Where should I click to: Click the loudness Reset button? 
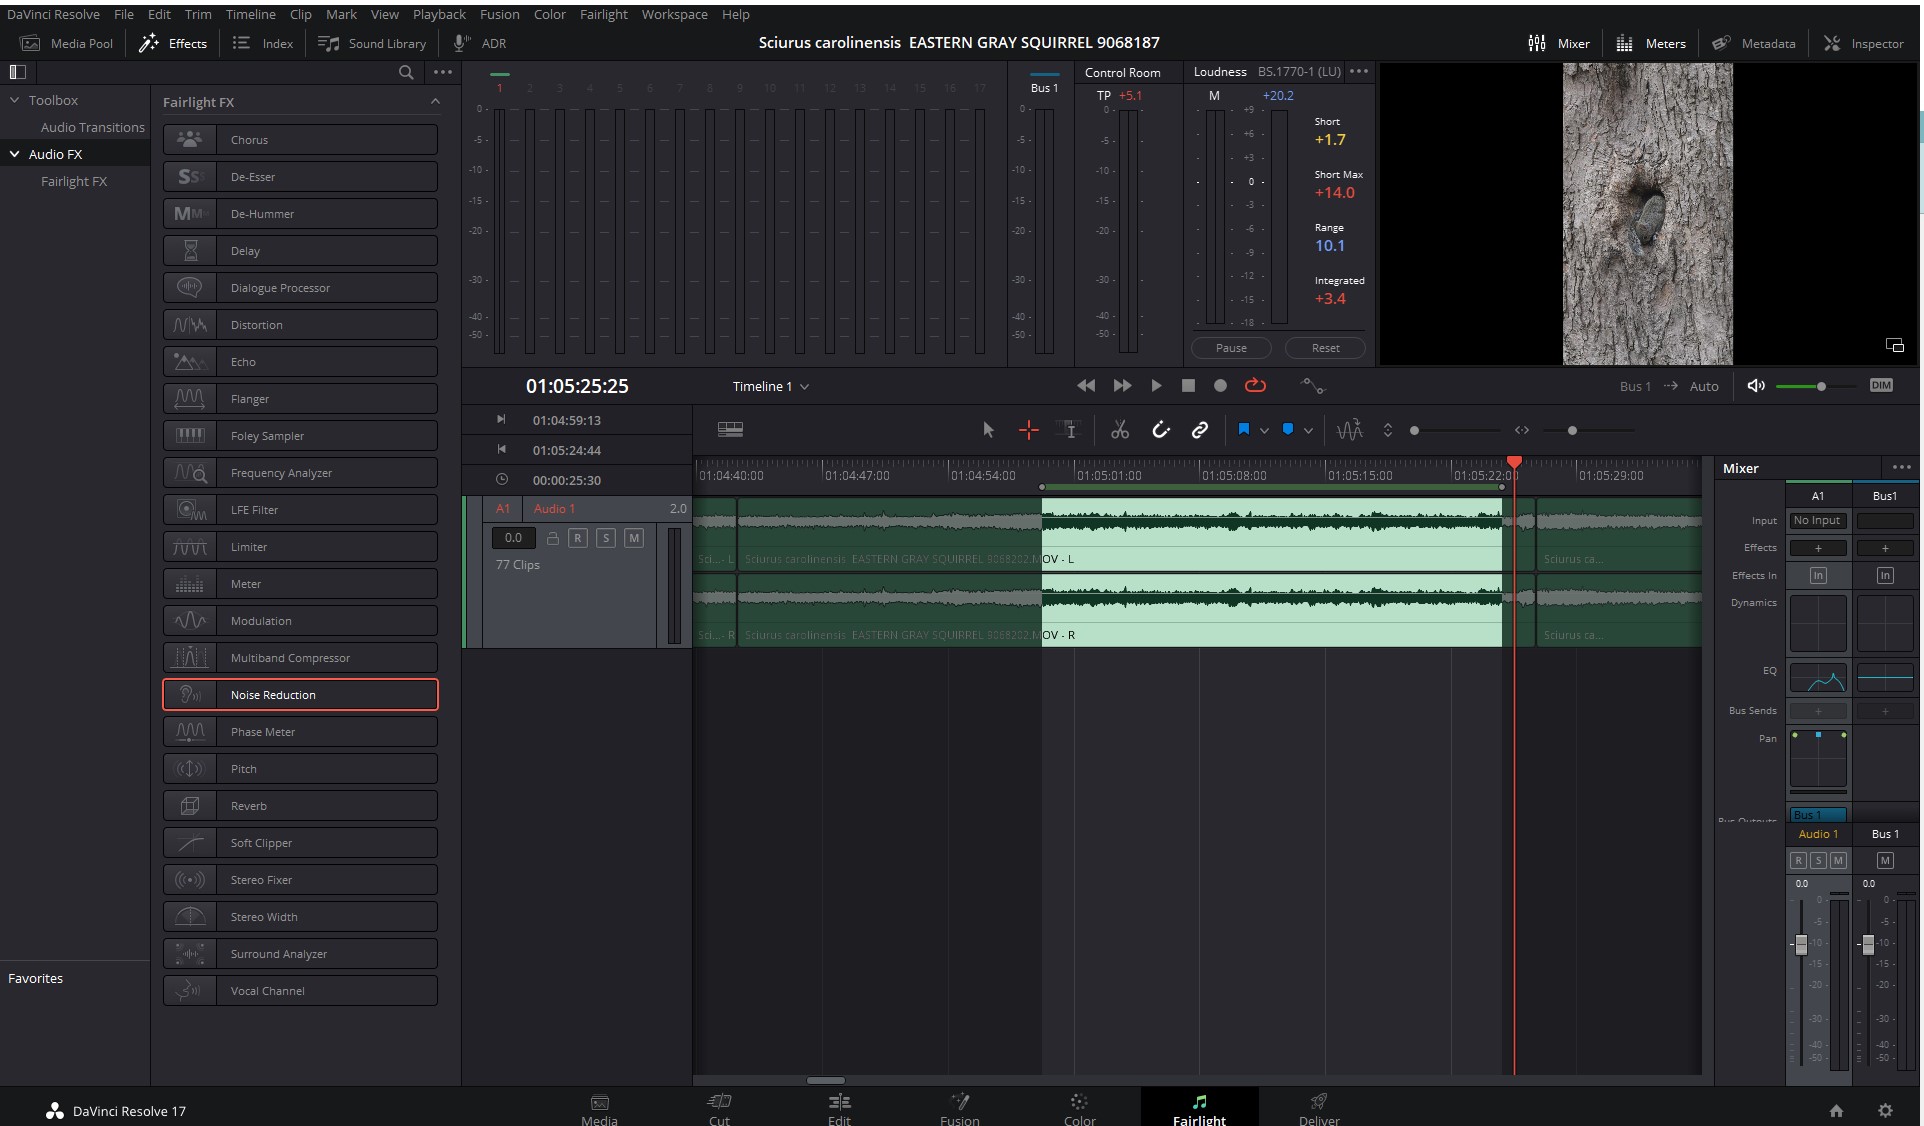[x=1325, y=348]
